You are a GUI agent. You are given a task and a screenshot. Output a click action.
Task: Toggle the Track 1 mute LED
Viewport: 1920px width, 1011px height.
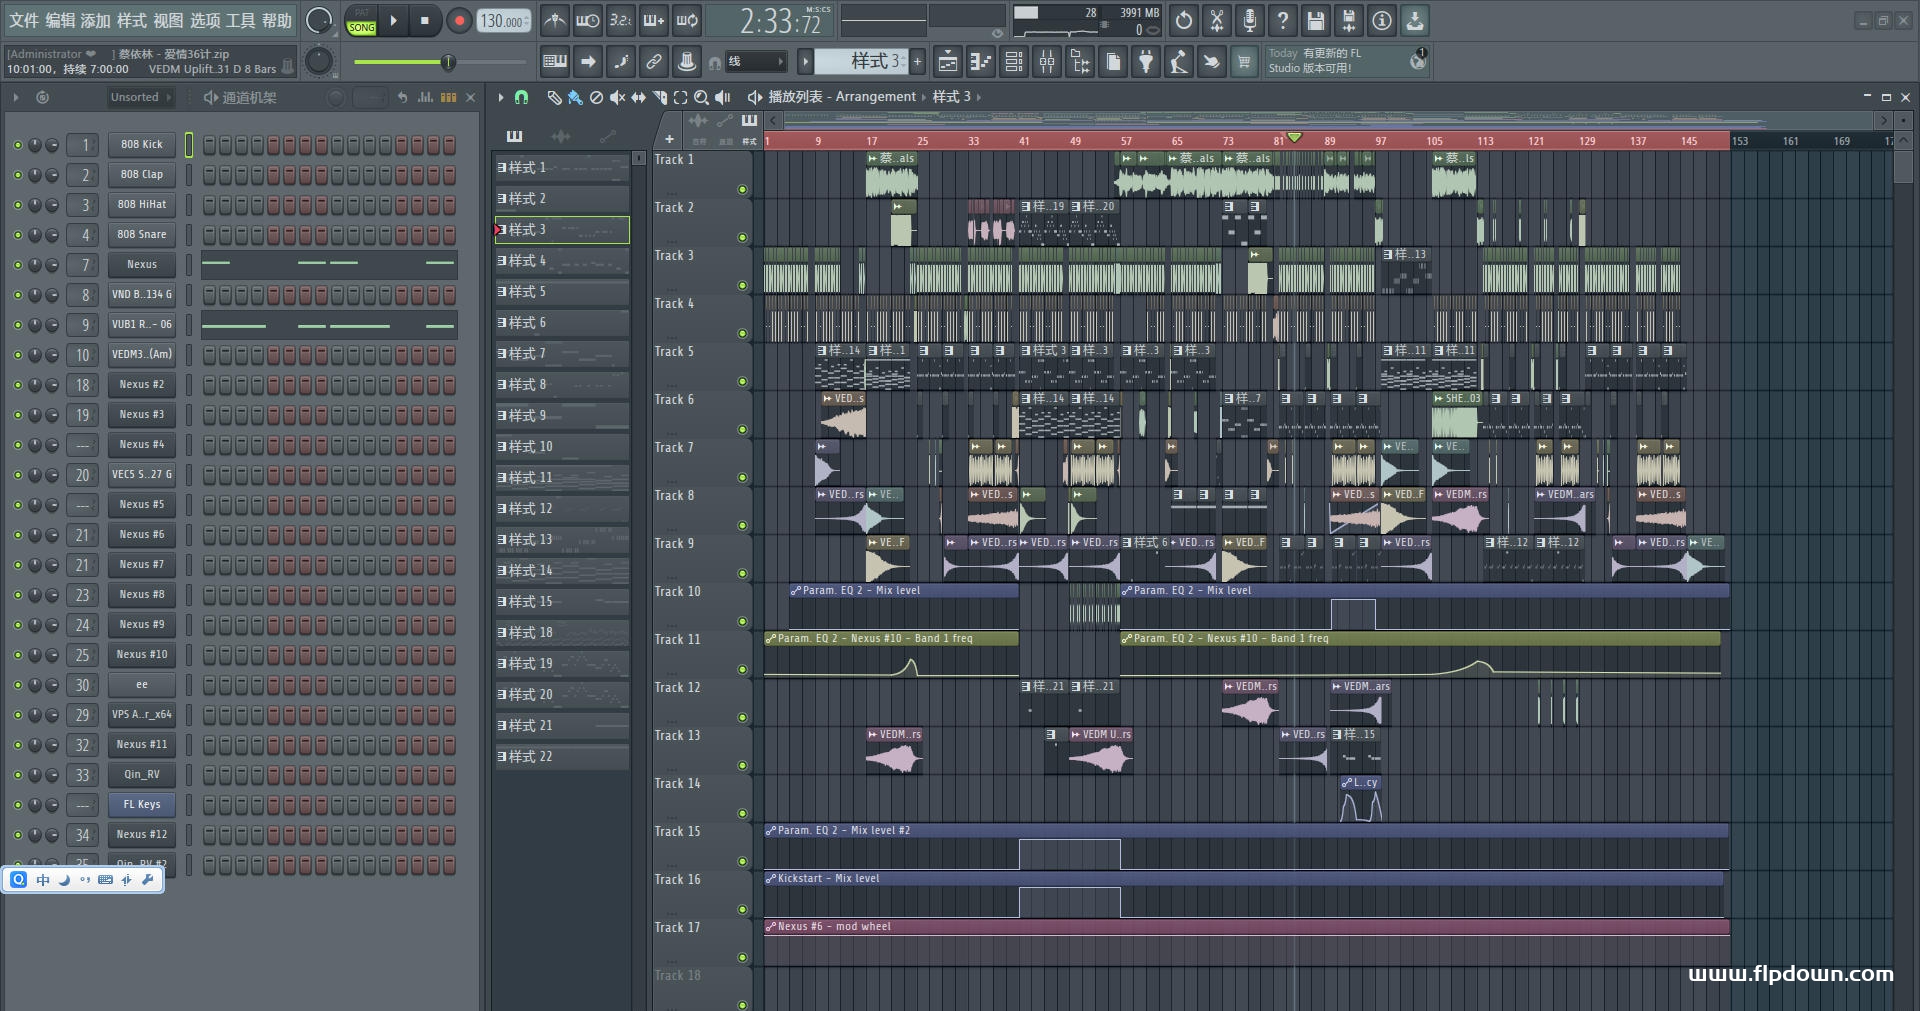pos(742,189)
